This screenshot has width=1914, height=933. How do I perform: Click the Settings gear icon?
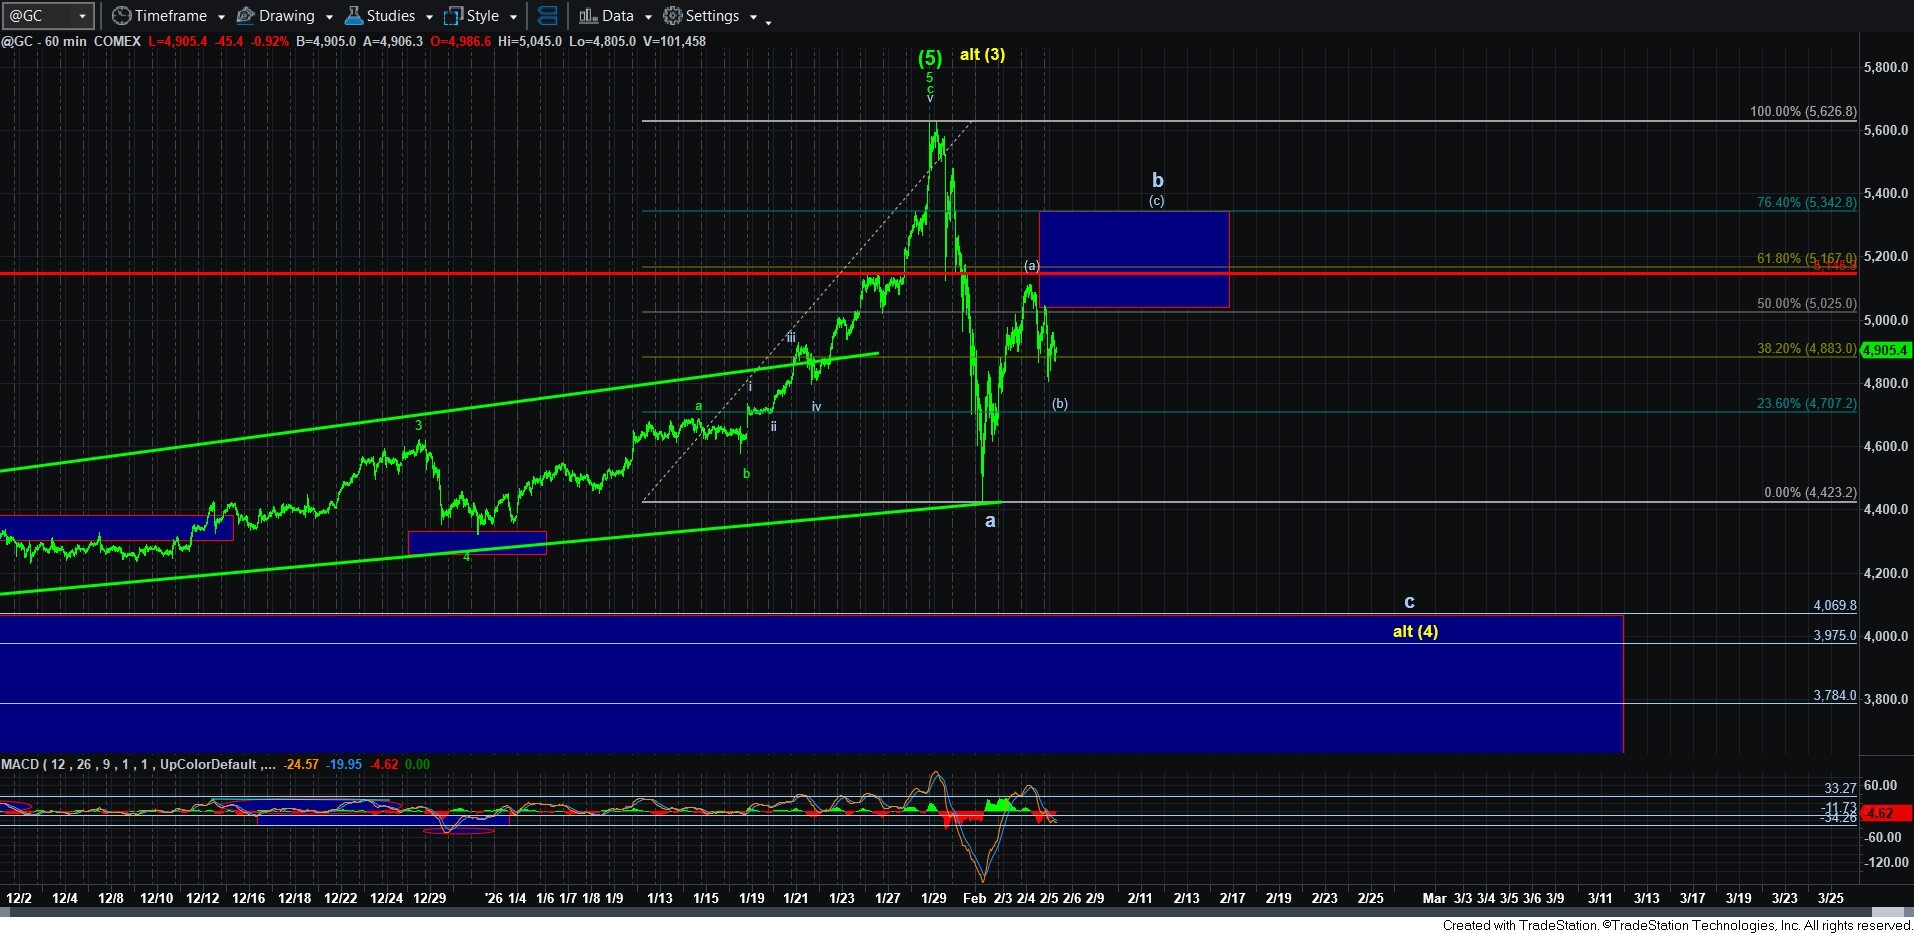(x=673, y=16)
